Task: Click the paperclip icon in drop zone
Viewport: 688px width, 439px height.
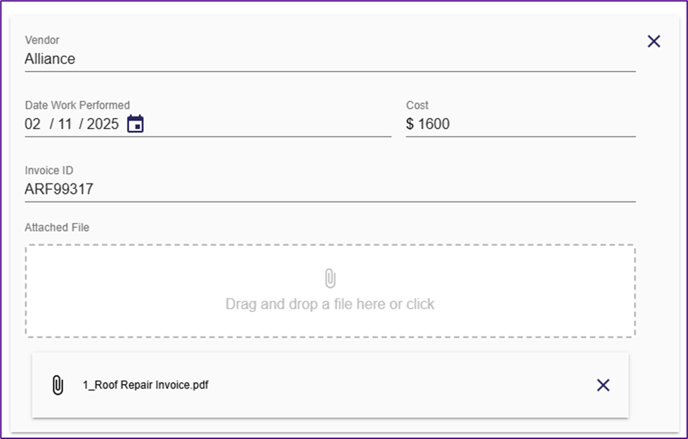Action: coord(330,278)
